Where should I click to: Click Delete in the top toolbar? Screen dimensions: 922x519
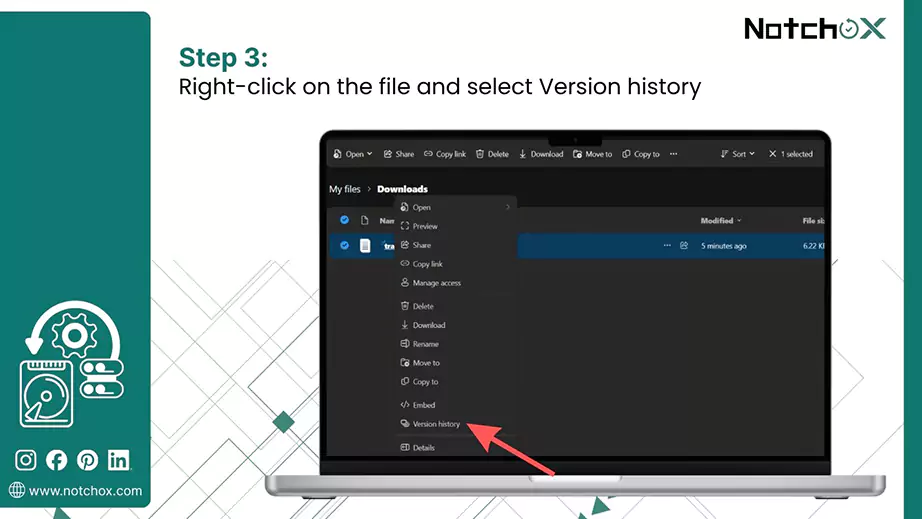pos(492,154)
